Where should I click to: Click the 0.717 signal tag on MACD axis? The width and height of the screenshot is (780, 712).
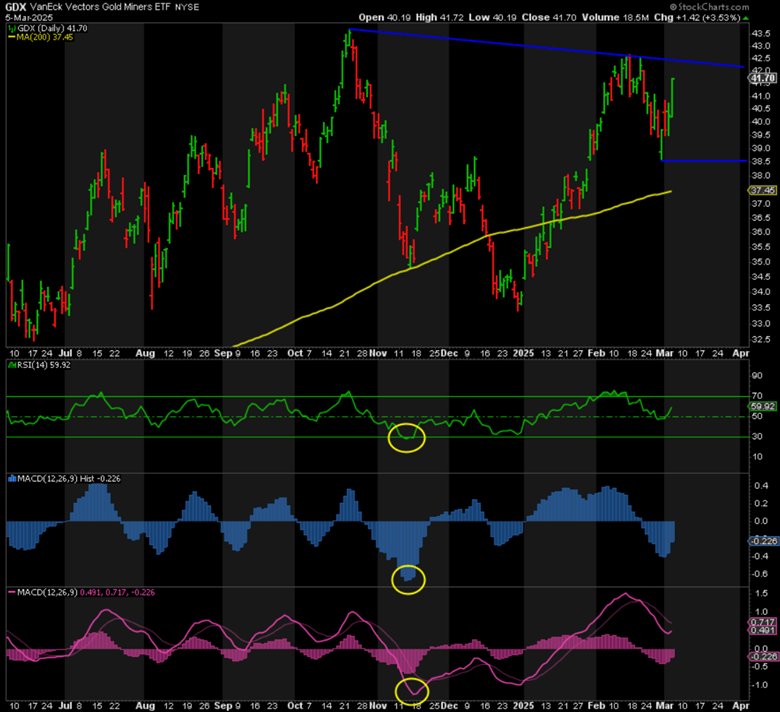763,622
